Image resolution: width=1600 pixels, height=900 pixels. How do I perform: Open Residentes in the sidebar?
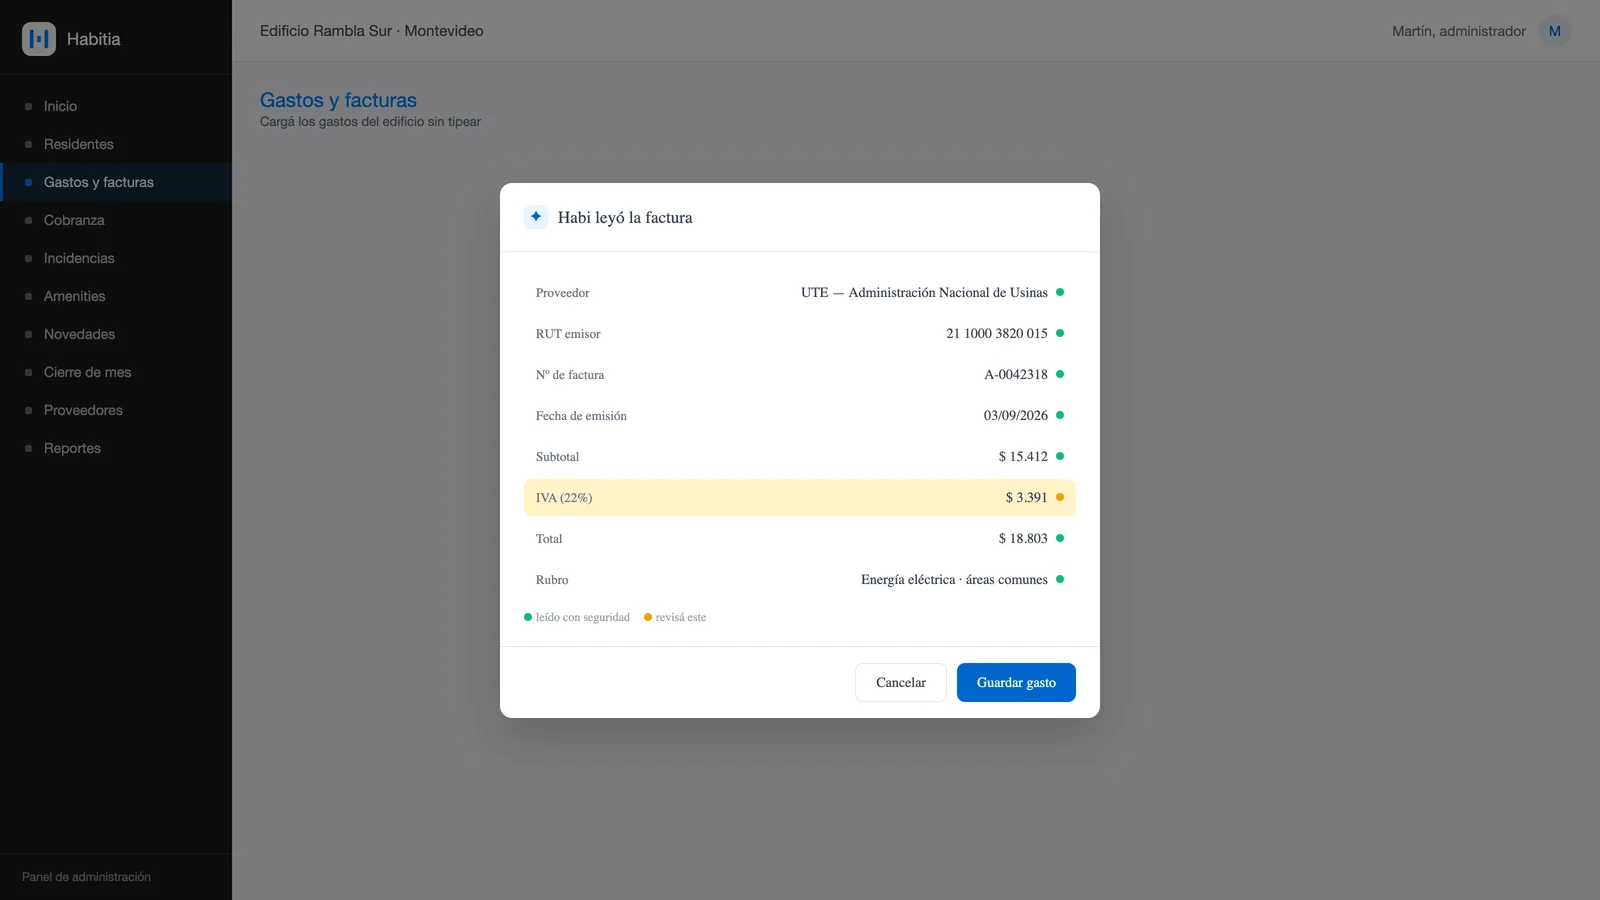(x=116, y=144)
